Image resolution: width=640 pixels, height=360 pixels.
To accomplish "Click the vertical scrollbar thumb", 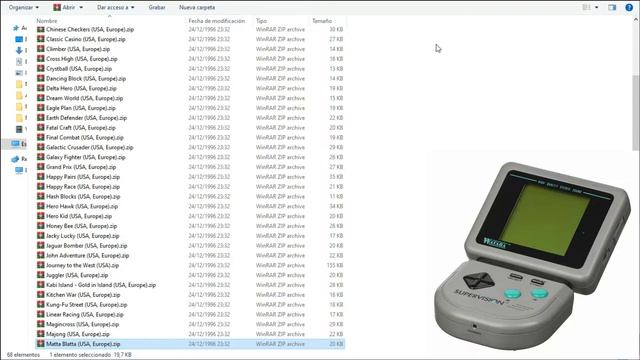I will pyautogui.click(x=636, y=113).
